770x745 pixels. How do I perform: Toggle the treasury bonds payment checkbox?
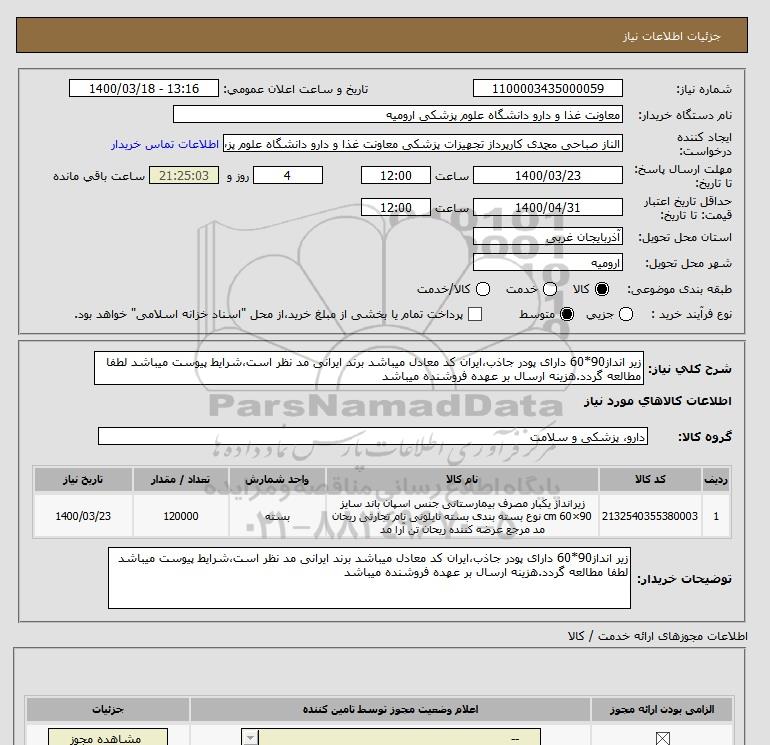pos(475,314)
